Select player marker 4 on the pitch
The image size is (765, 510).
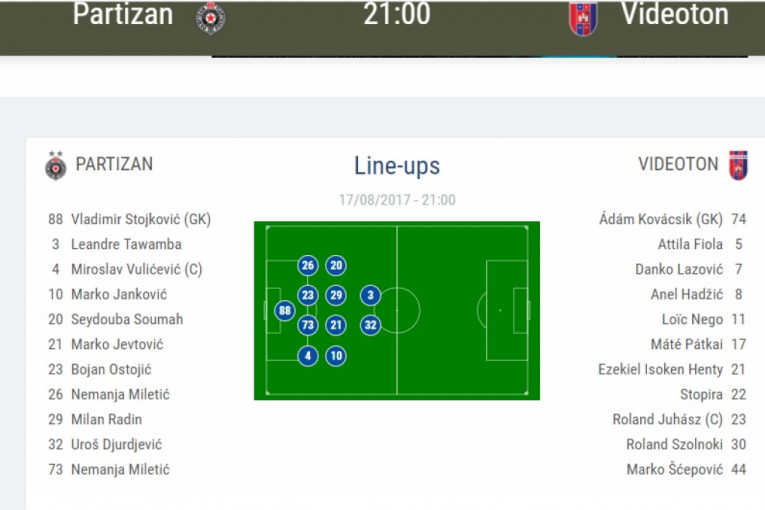tap(308, 355)
